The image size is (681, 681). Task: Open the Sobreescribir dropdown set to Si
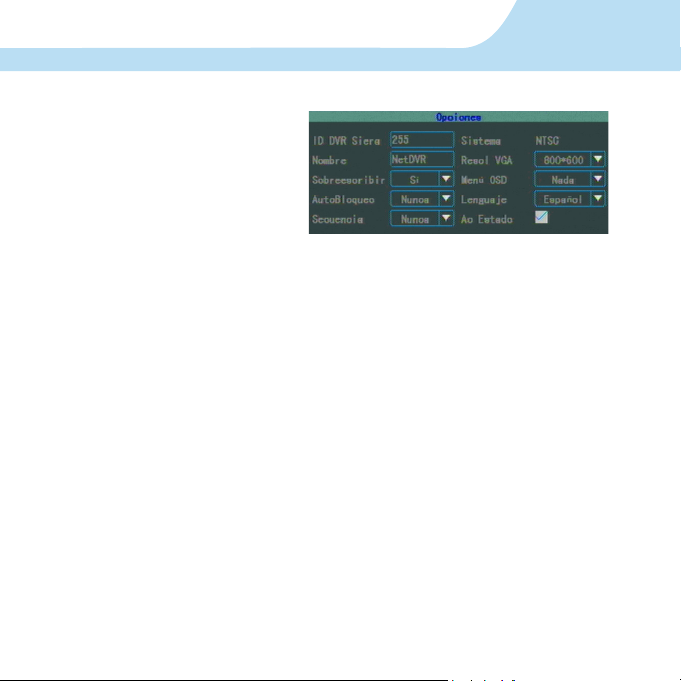coord(422,179)
